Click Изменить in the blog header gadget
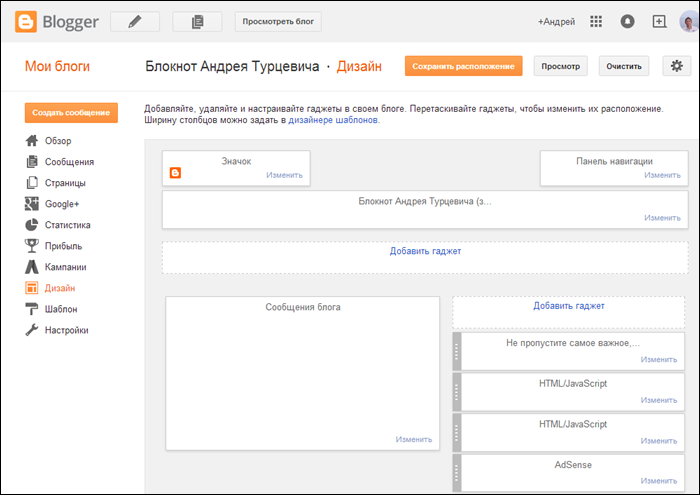 click(x=662, y=218)
